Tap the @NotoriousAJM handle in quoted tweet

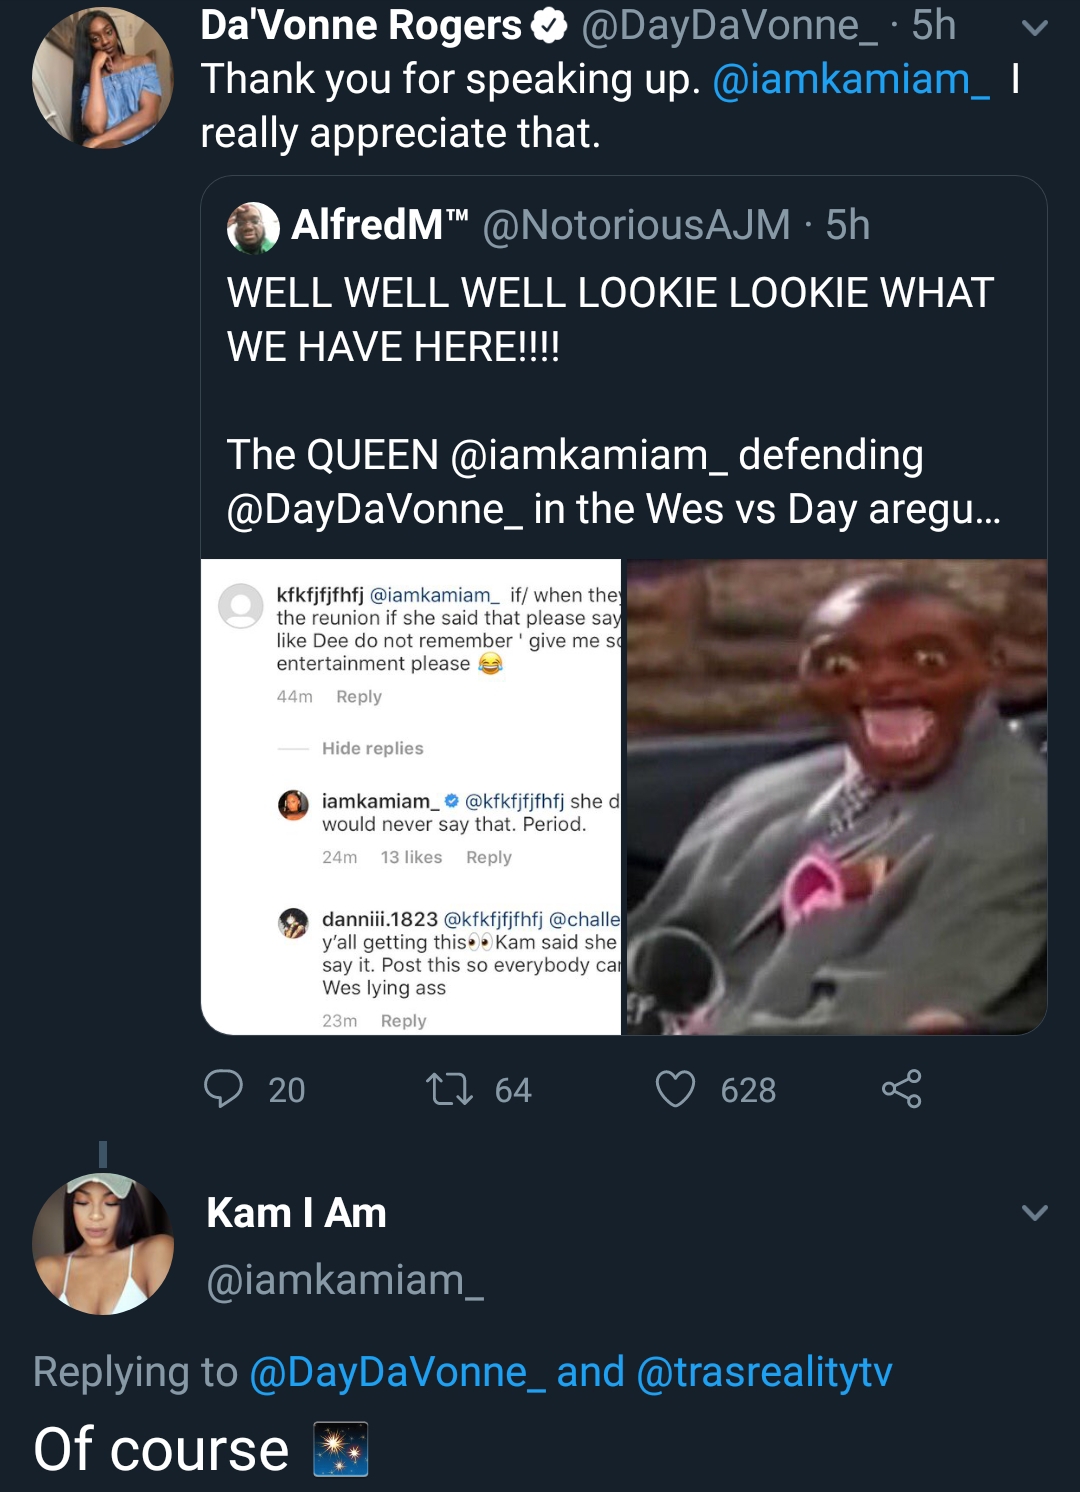coord(636,225)
